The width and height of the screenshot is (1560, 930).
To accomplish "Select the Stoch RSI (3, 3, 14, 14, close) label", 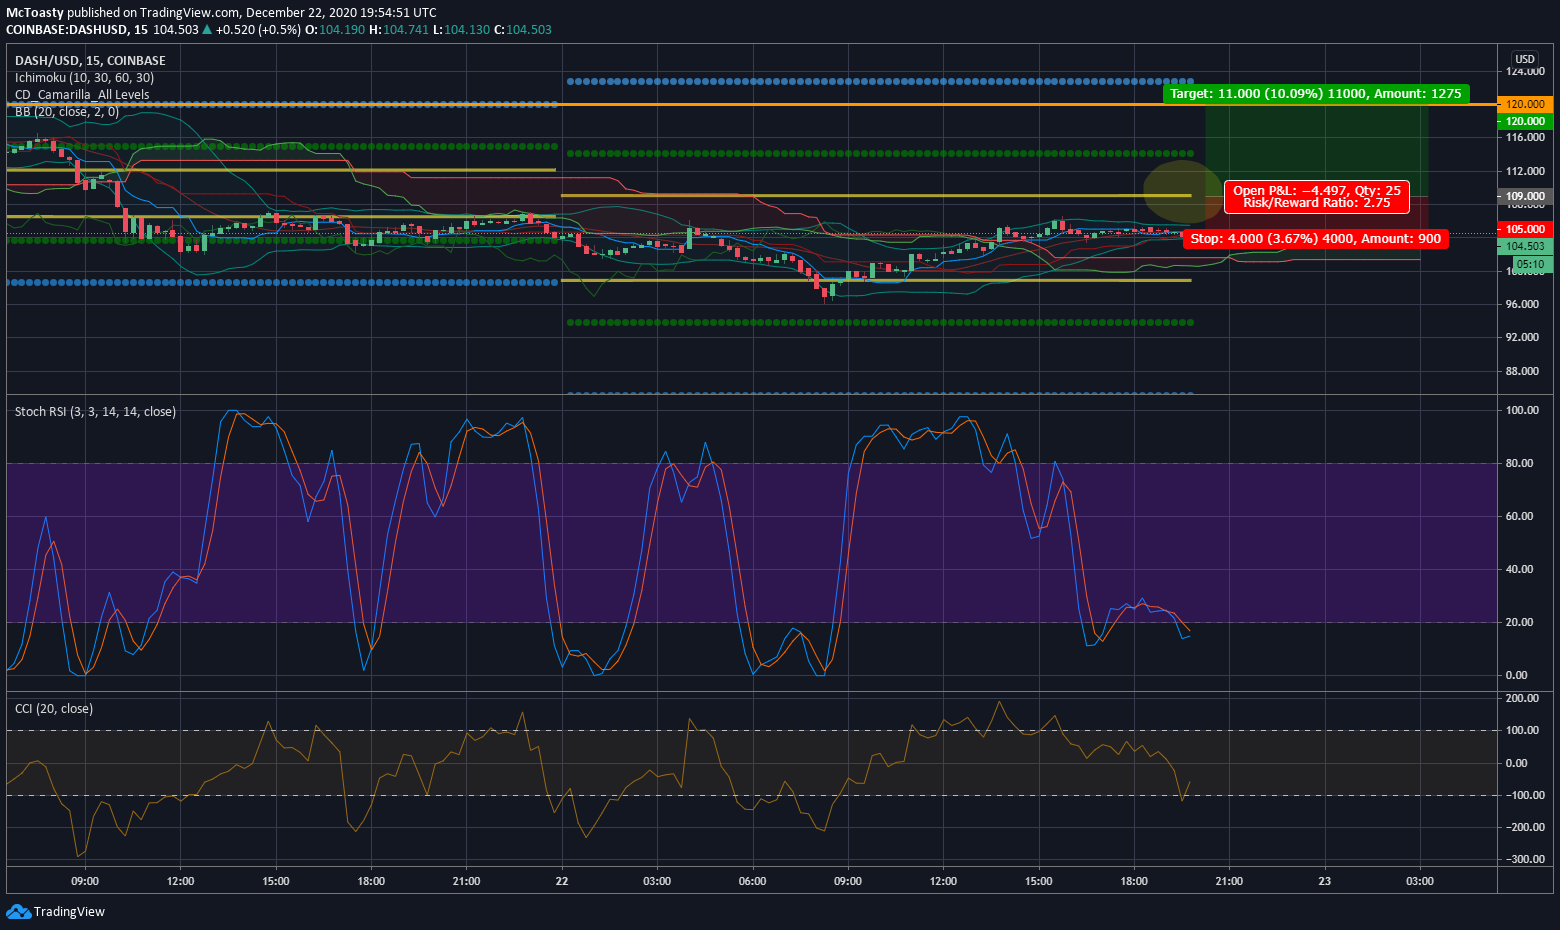I will click(95, 411).
